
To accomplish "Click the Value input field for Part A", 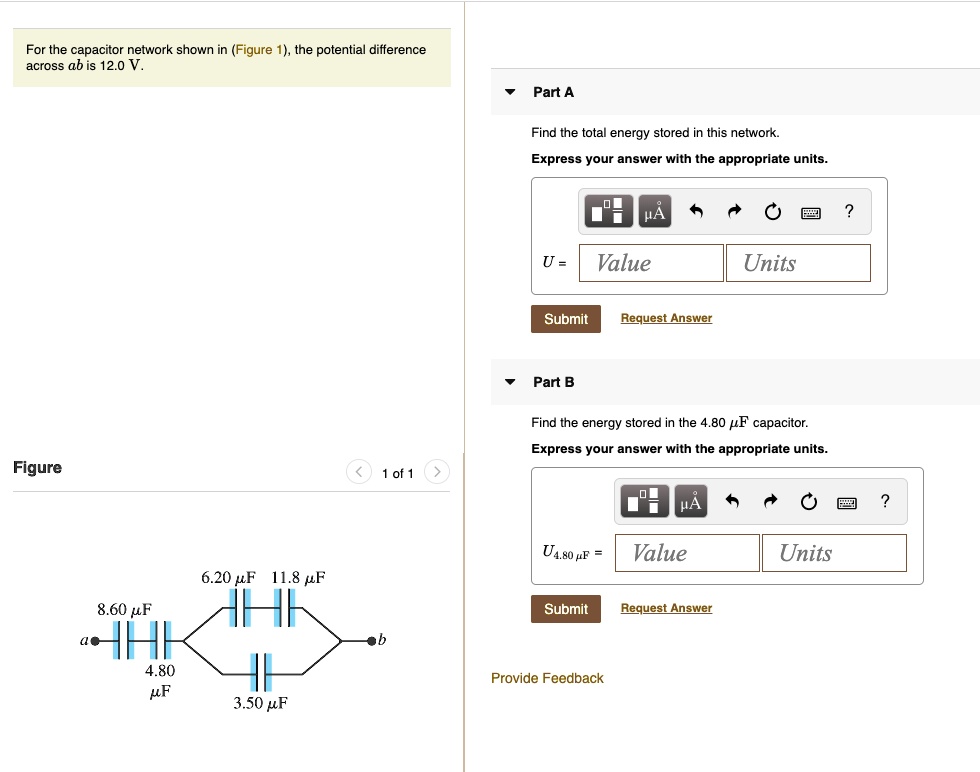I will click(x=651, y=262).
